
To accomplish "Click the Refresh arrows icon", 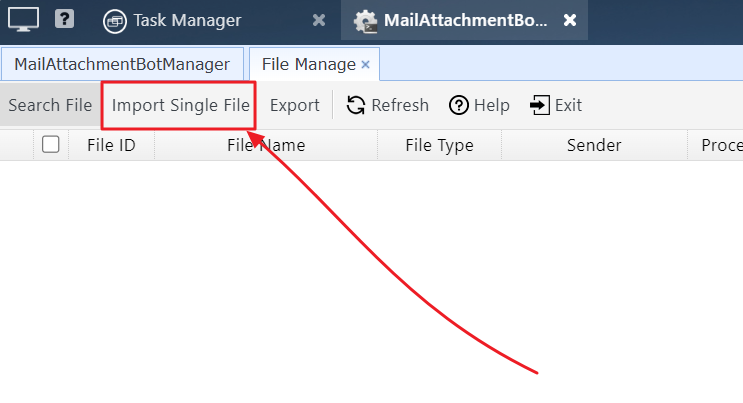I will point(356,105).
